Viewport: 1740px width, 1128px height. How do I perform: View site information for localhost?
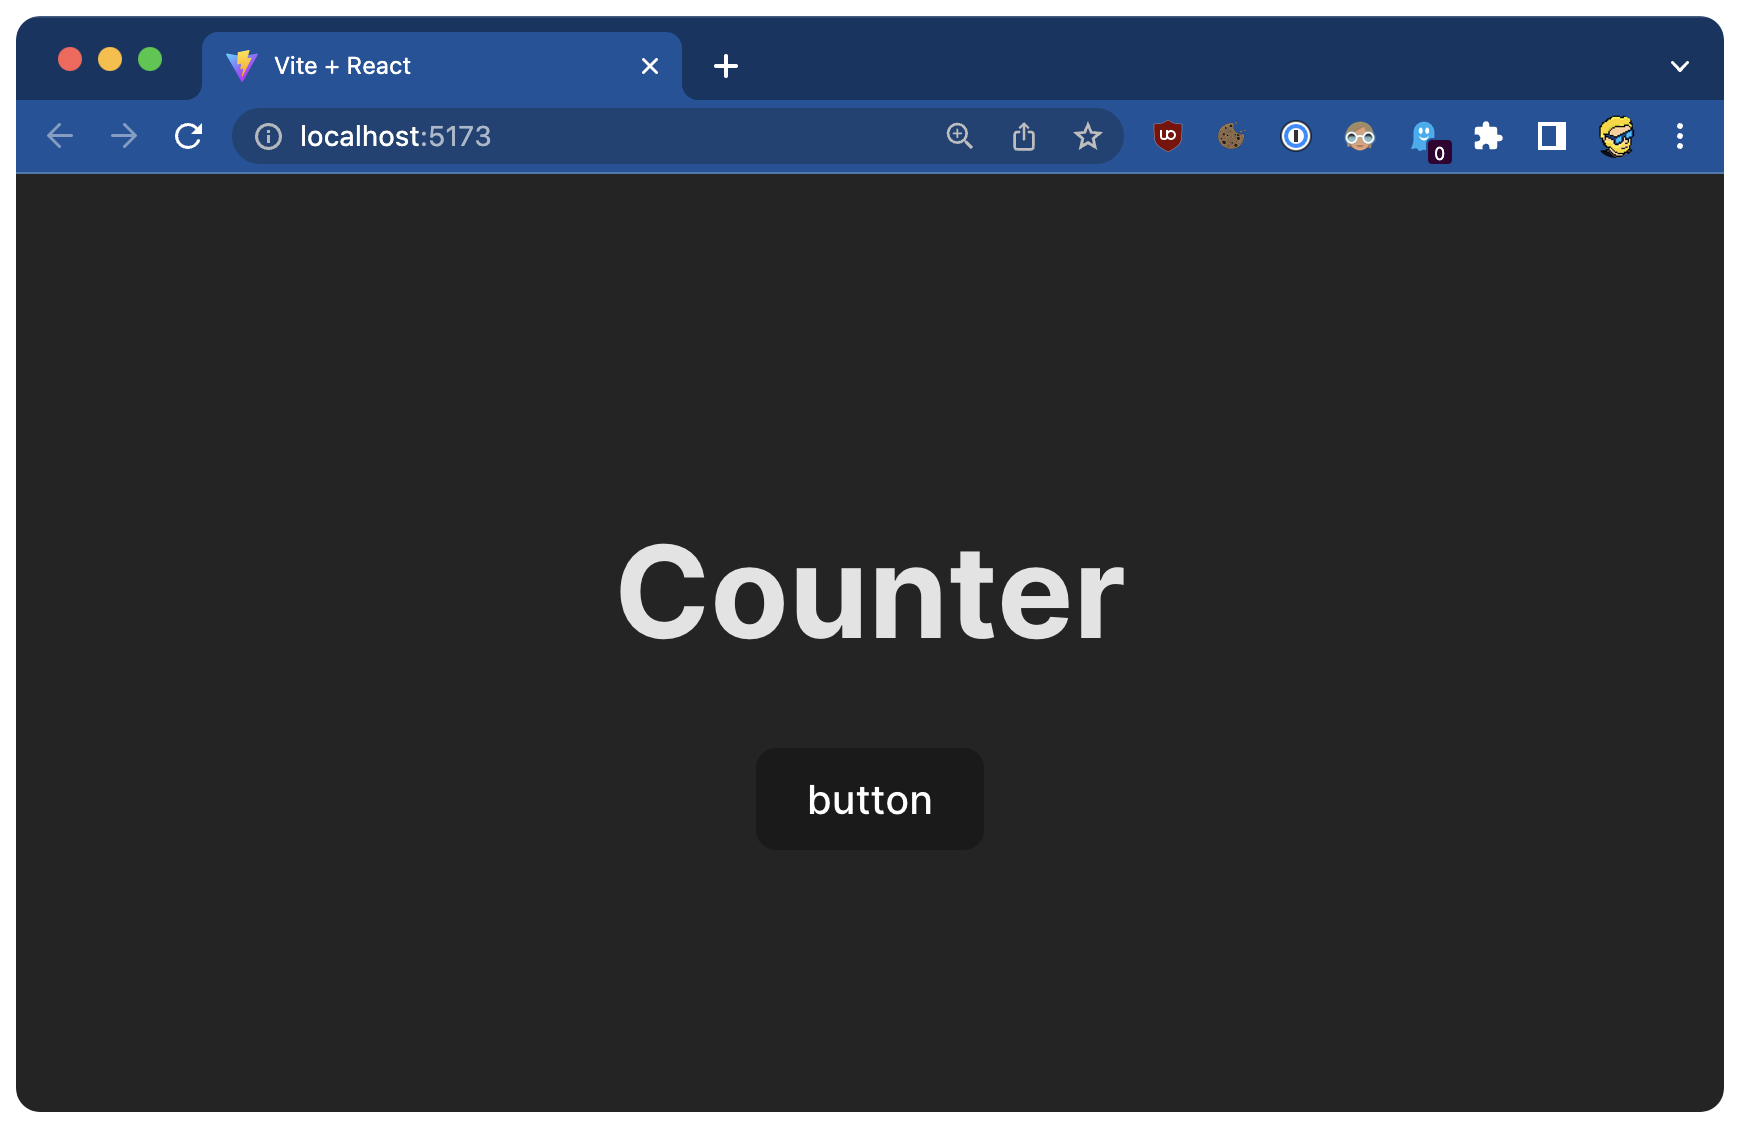268,136
